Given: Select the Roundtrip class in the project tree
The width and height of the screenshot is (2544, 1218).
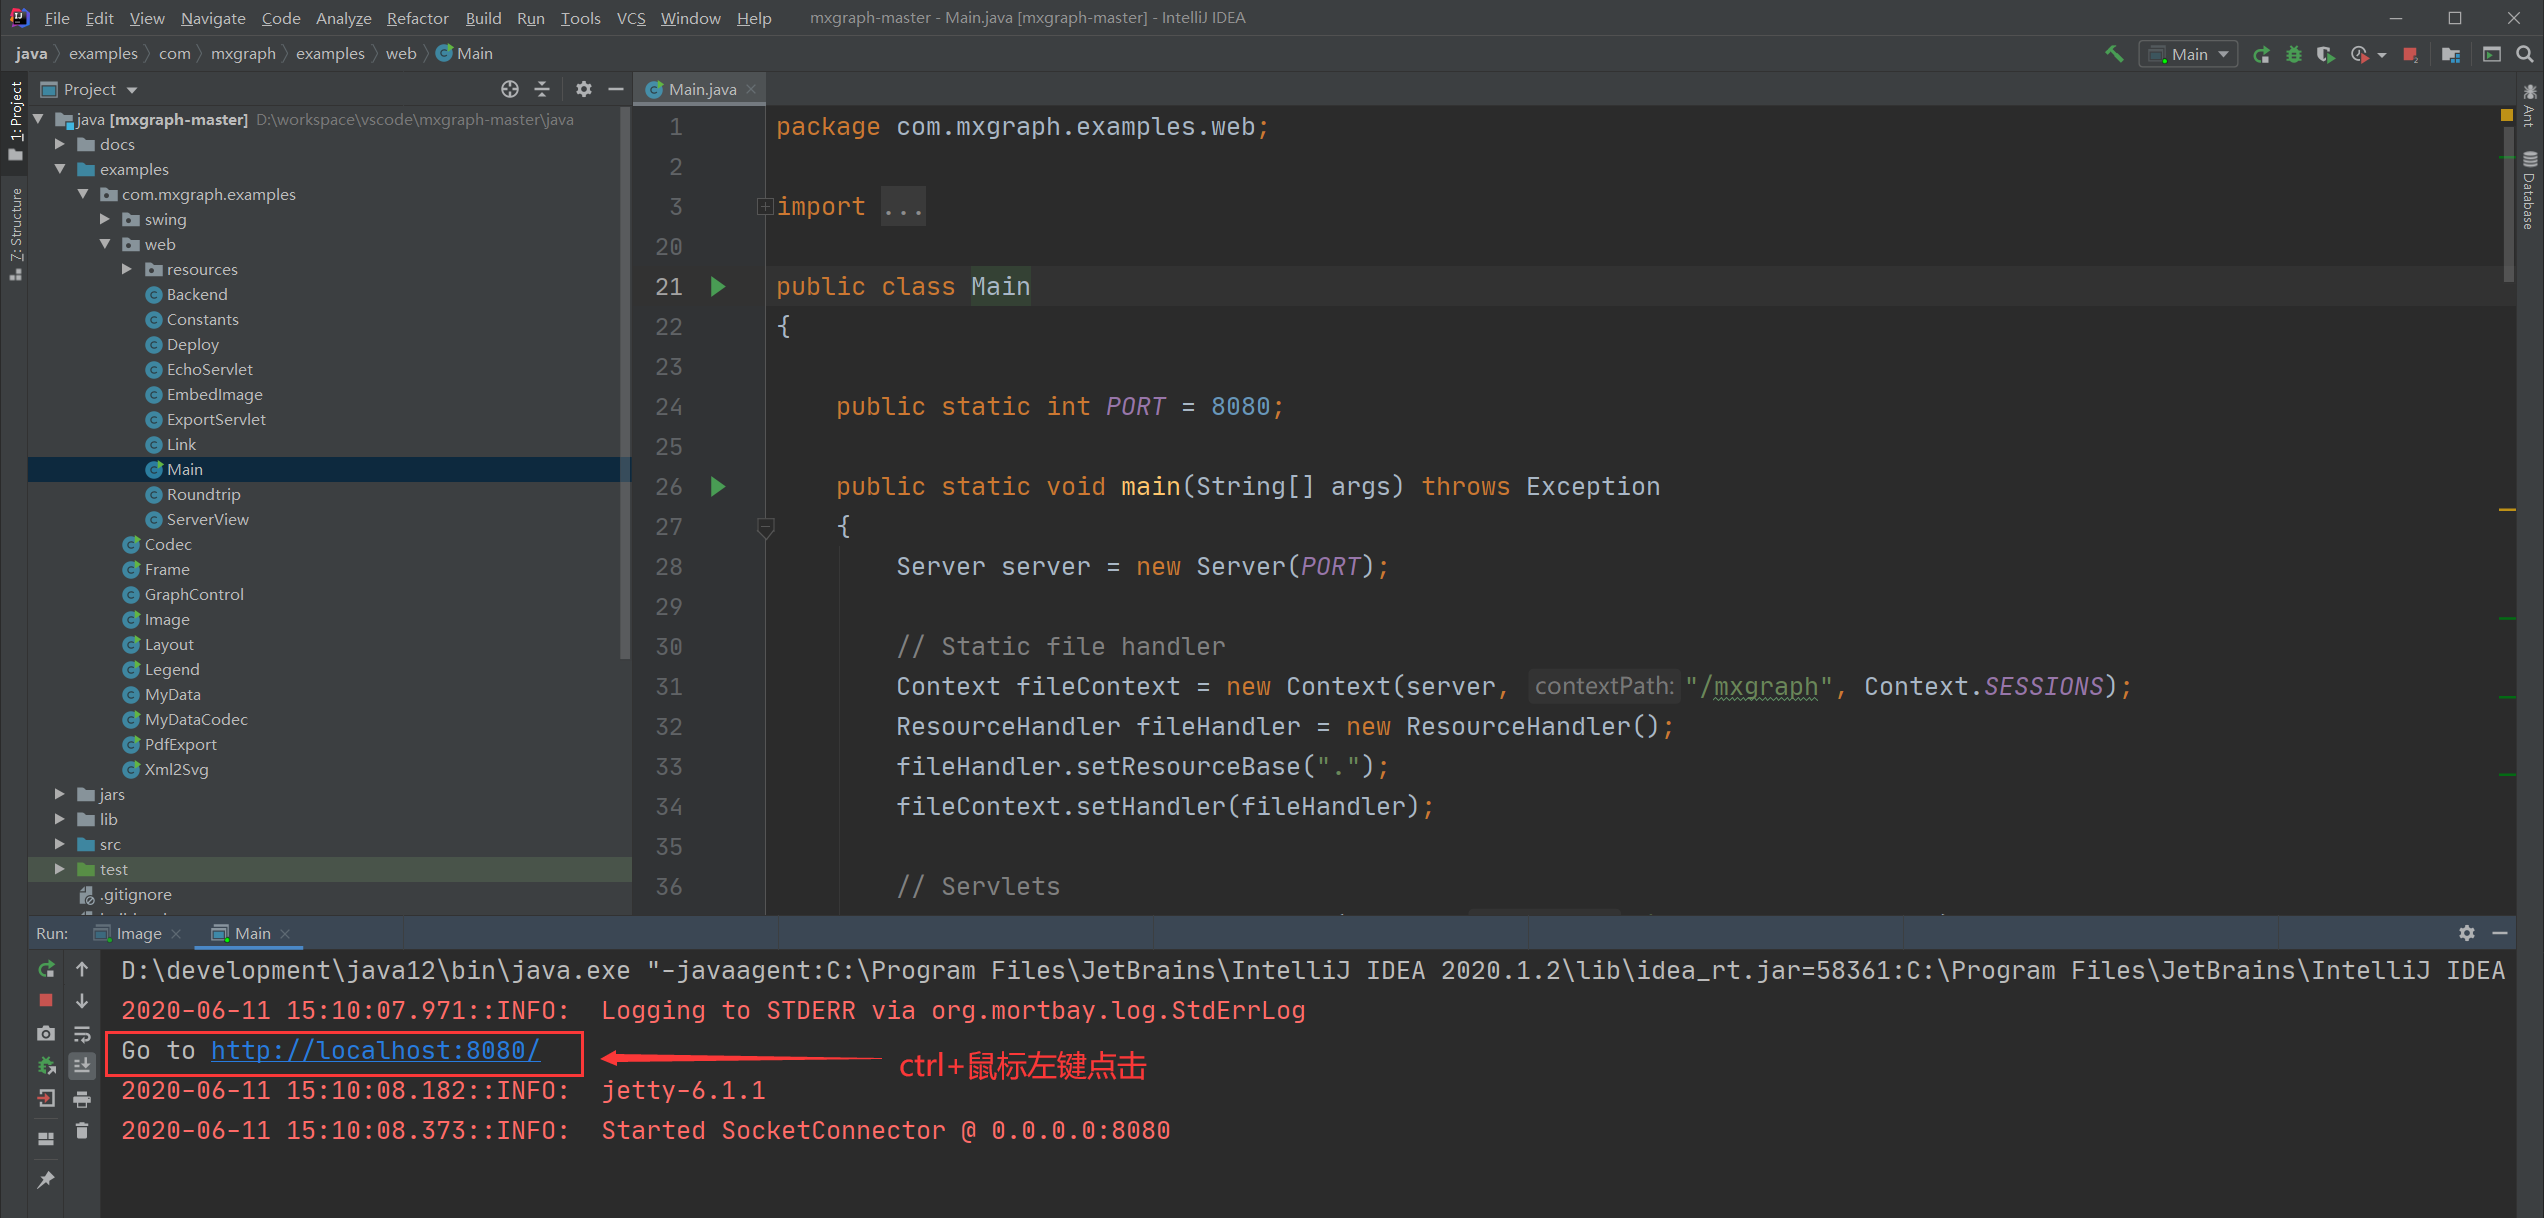Looking at the screenshot, I should (203, 494).
